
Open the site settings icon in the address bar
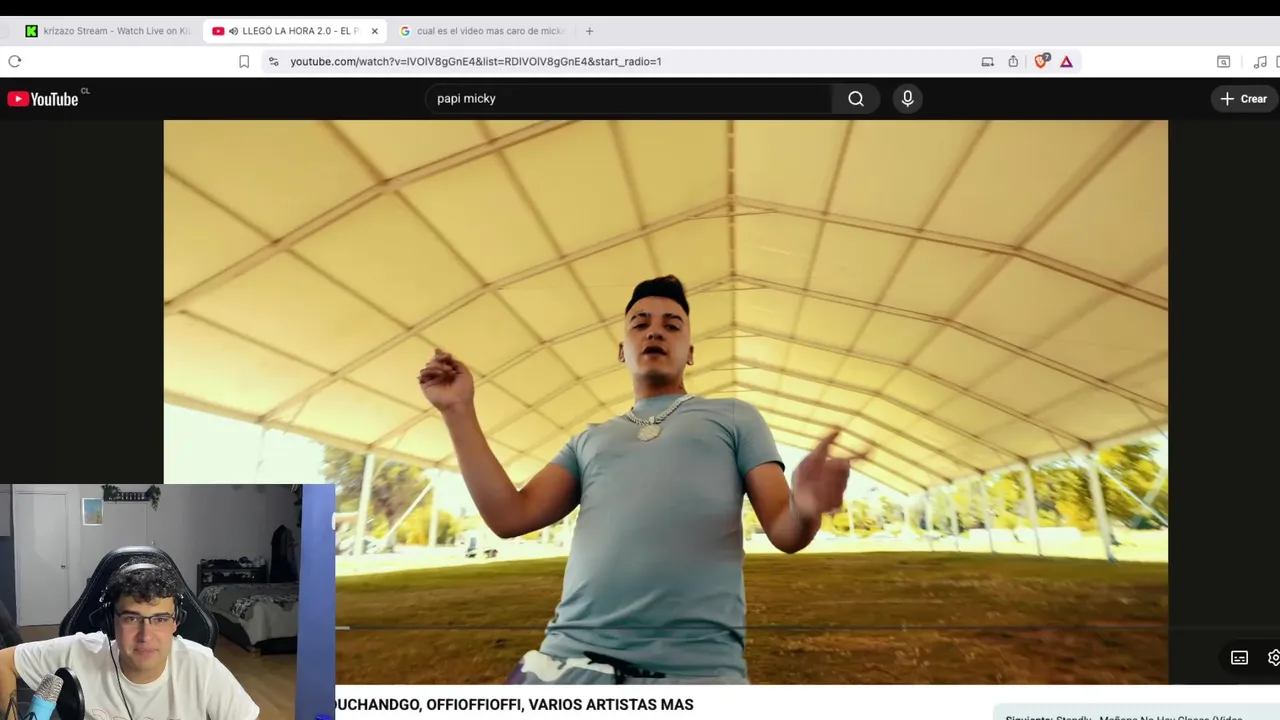coord(273,61)
